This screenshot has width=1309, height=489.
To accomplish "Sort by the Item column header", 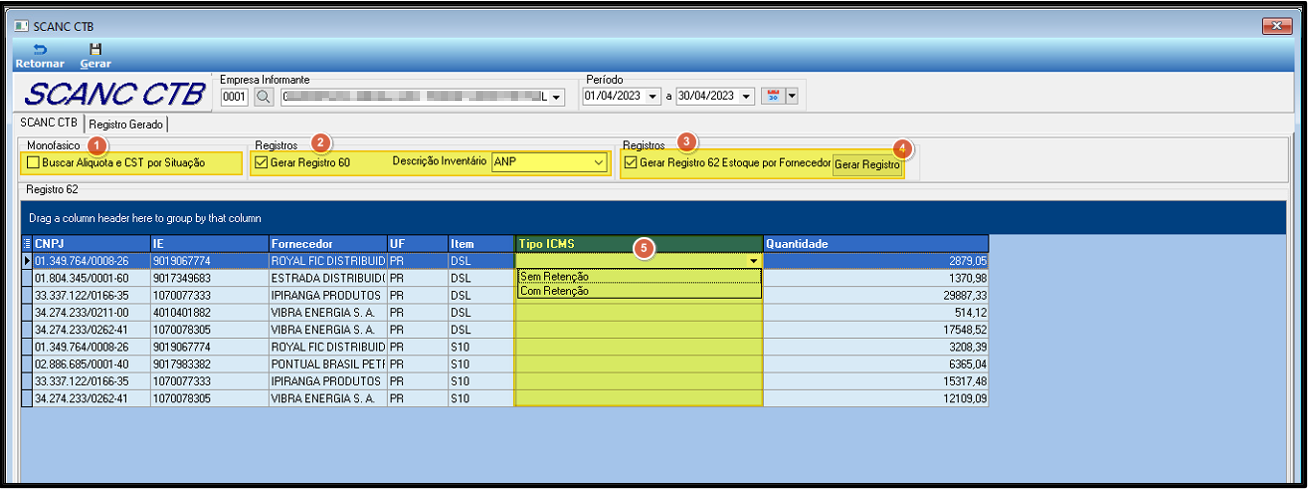I will coord(481,244).
